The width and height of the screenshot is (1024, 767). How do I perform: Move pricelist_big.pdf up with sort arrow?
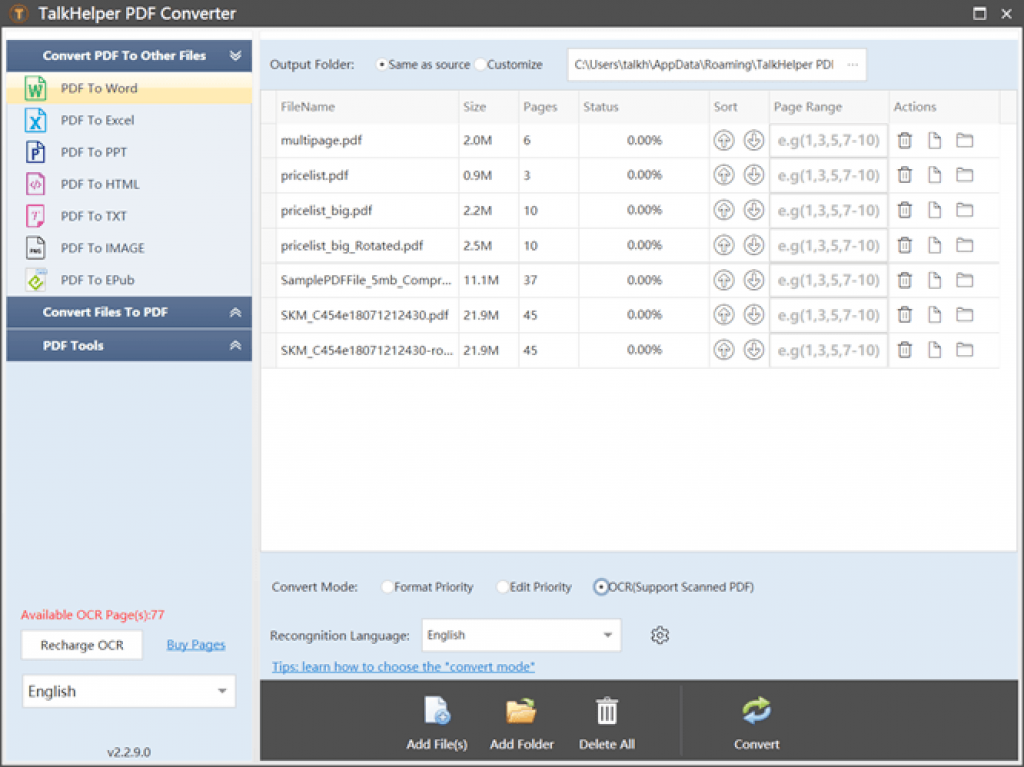tap(724, 210)
